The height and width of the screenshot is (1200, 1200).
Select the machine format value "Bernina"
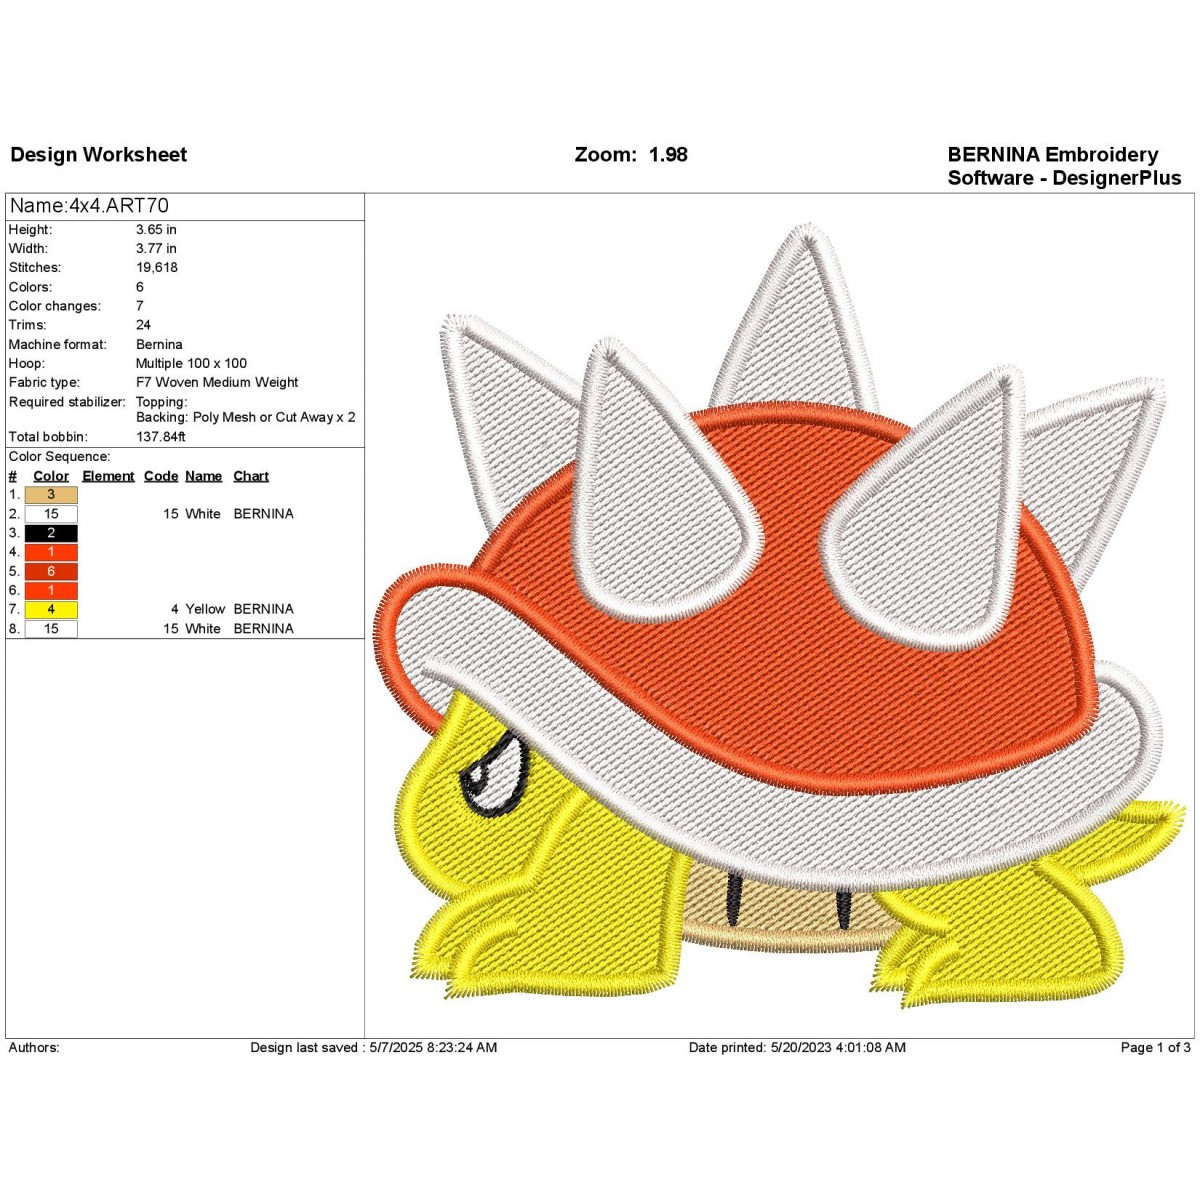pyautogui.click(x=159, y=344)
